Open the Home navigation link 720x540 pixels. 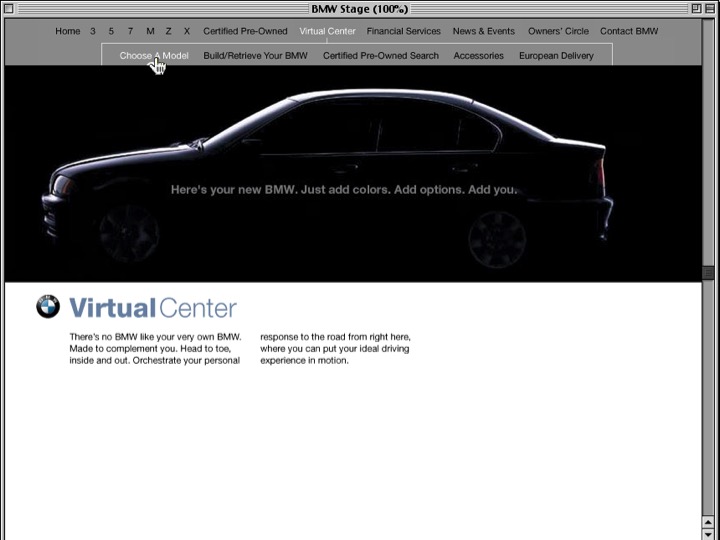67,31
